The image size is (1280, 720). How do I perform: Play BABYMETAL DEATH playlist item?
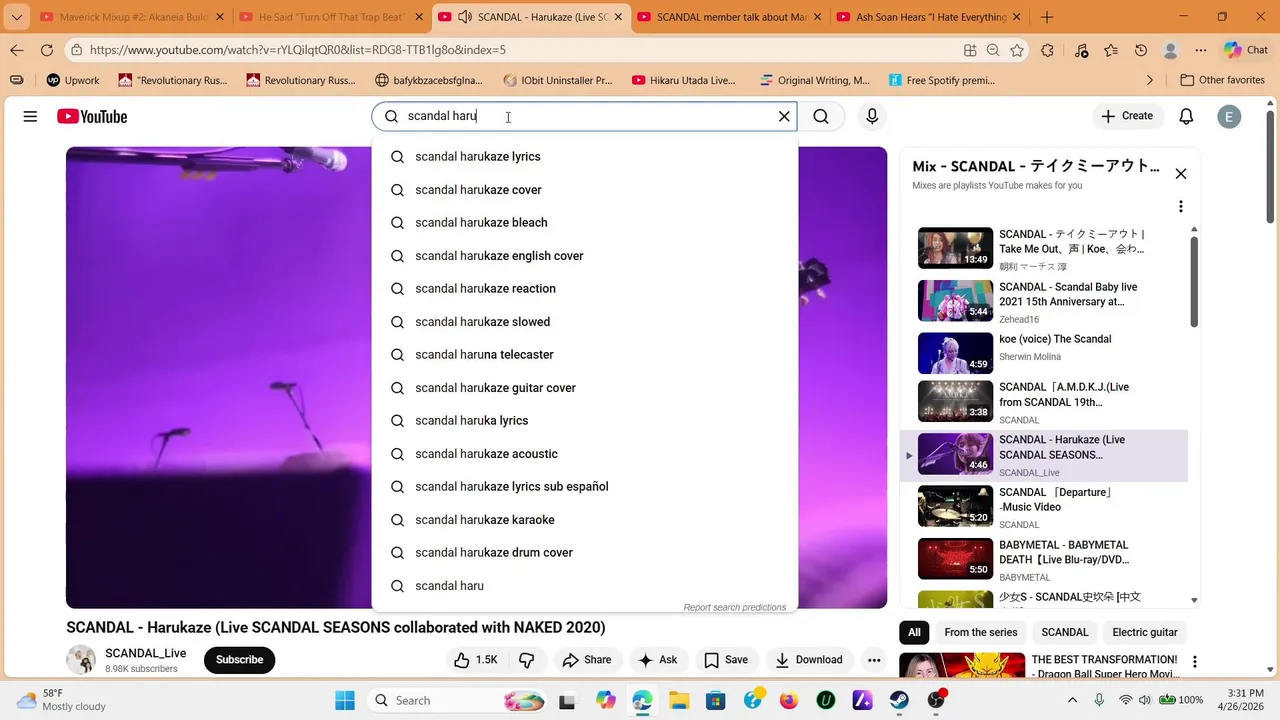point(1043,560)
